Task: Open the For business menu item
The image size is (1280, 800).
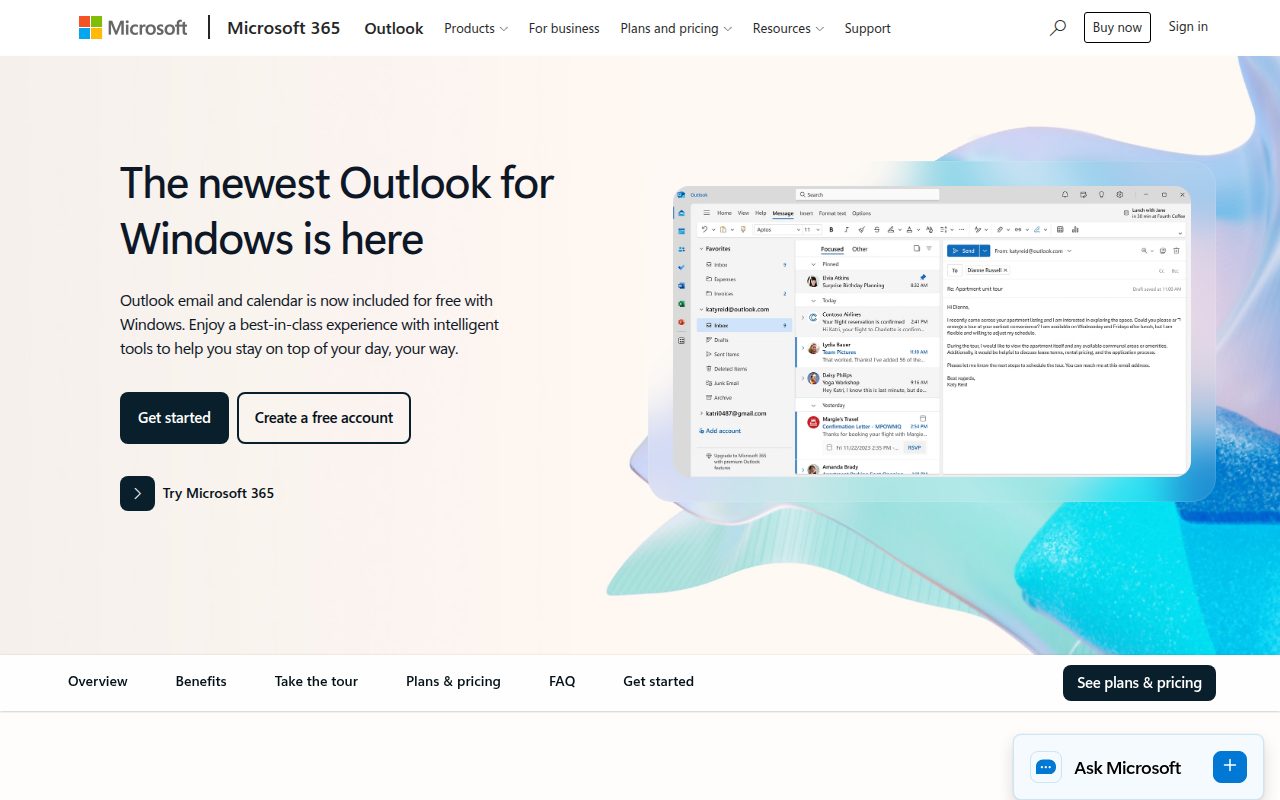Action: [564, 28]
